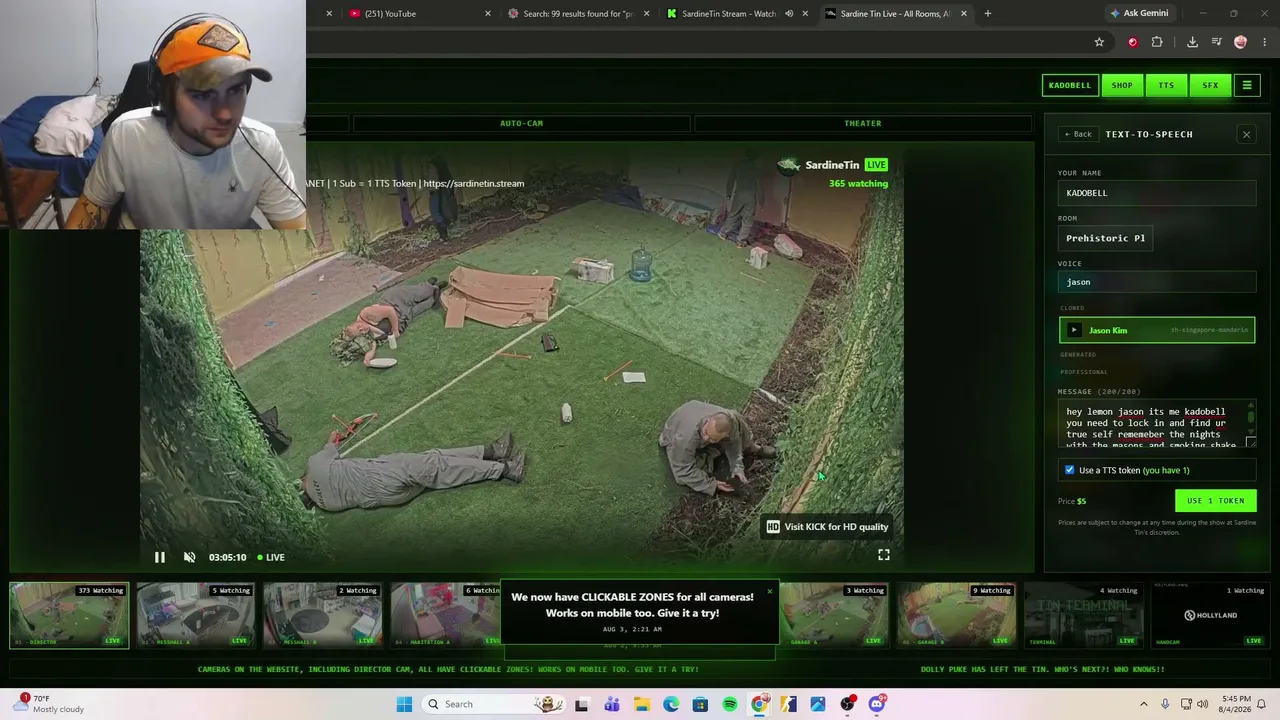Viewport: 1280px width, 720px height.
Task: Open the Room dropdown showing Prehistoric Pl
Action: (x=1105, y=238)
